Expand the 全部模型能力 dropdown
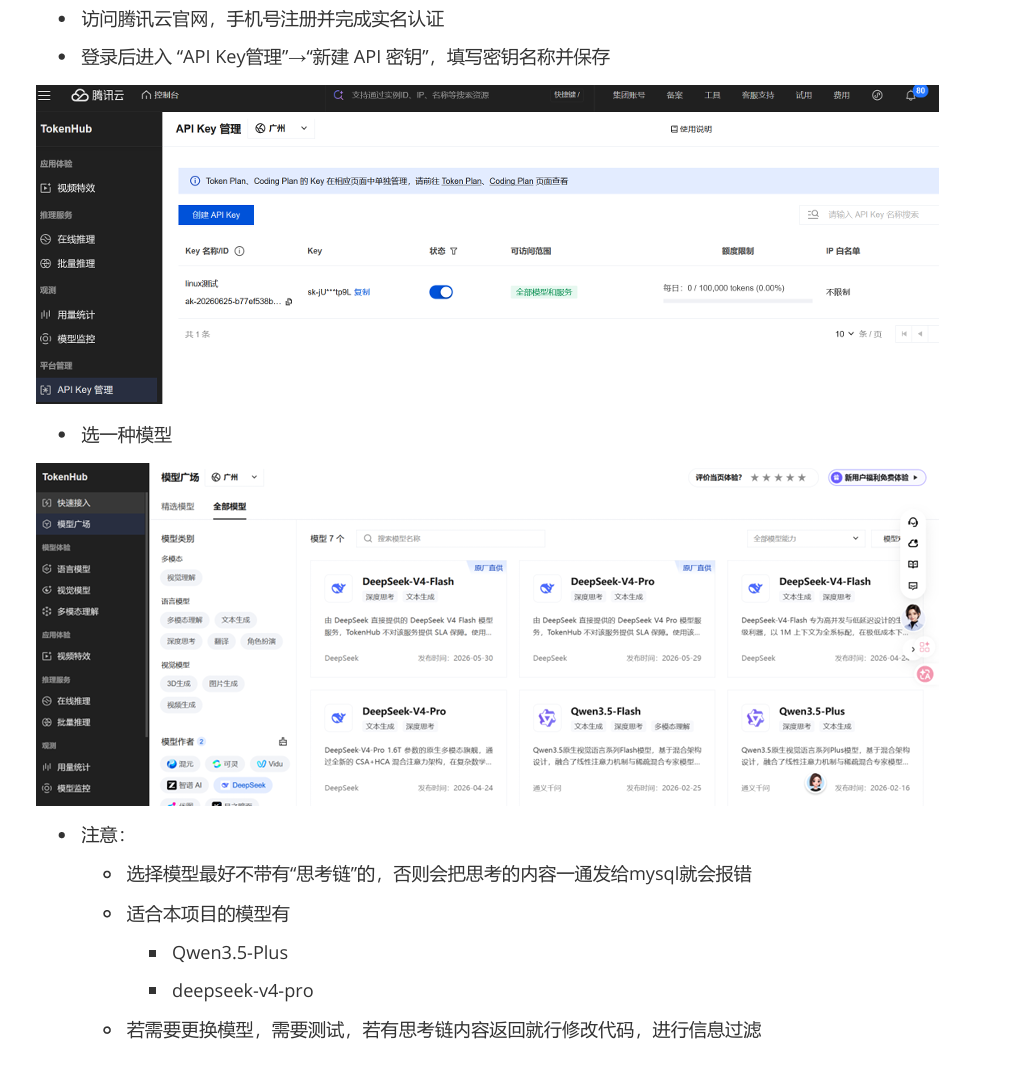1012x1066 pixels. coord(806,538)
